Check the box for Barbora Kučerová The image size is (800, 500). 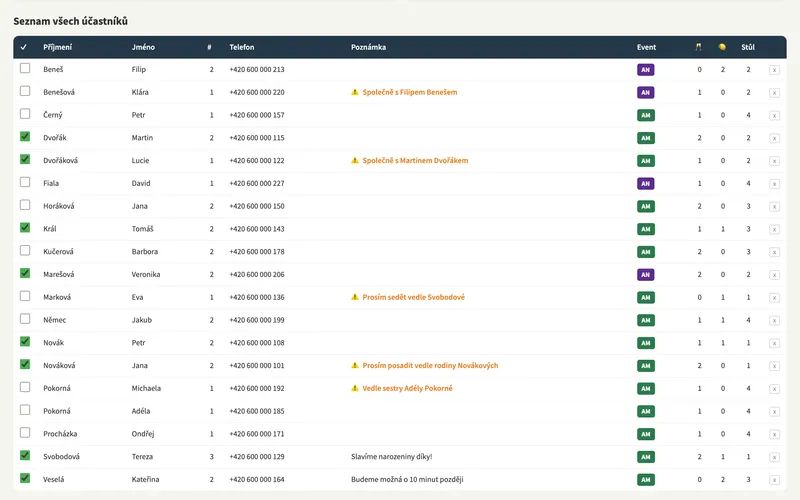[x=24, y=251]
